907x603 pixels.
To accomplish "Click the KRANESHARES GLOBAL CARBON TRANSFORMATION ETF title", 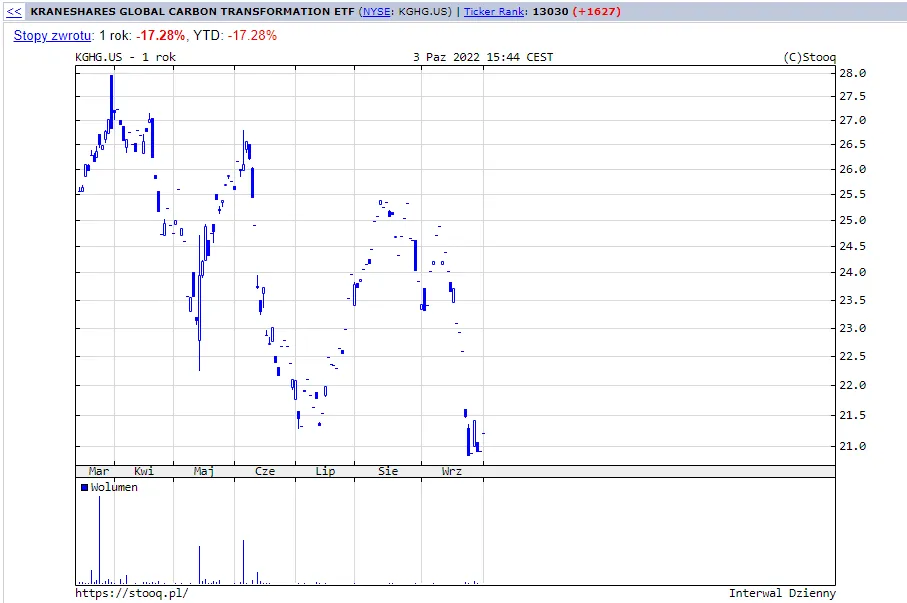I will pyautogui.click(x=192, y=12).
